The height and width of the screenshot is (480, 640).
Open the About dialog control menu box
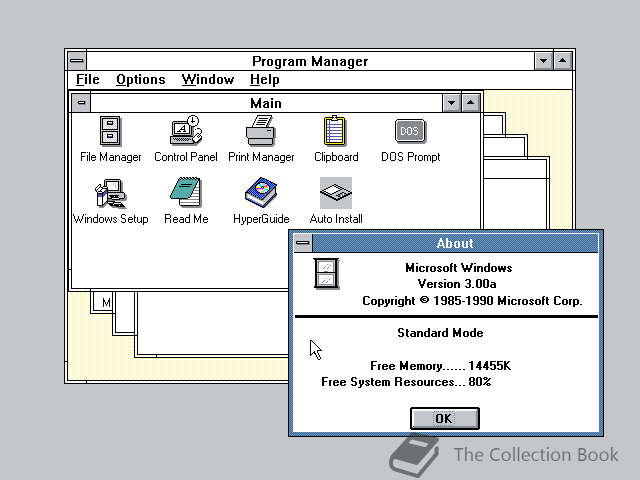(x=303, y=243)
